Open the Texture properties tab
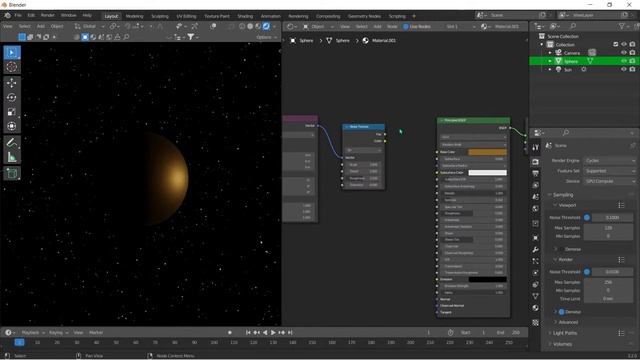The image size is (640, 360). [536, 322]
